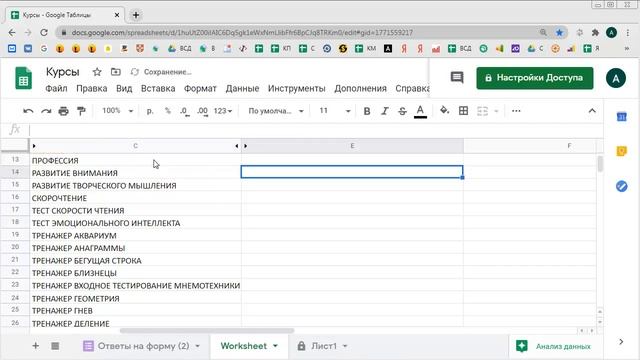Click the Move to folder icon

coord(116,72)
